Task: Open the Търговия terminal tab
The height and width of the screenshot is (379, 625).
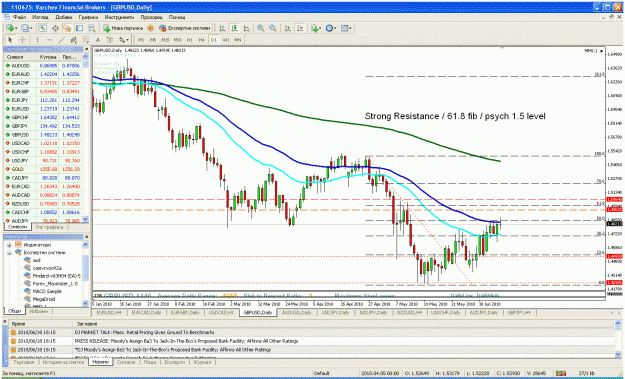Action: tap(24, 362)
